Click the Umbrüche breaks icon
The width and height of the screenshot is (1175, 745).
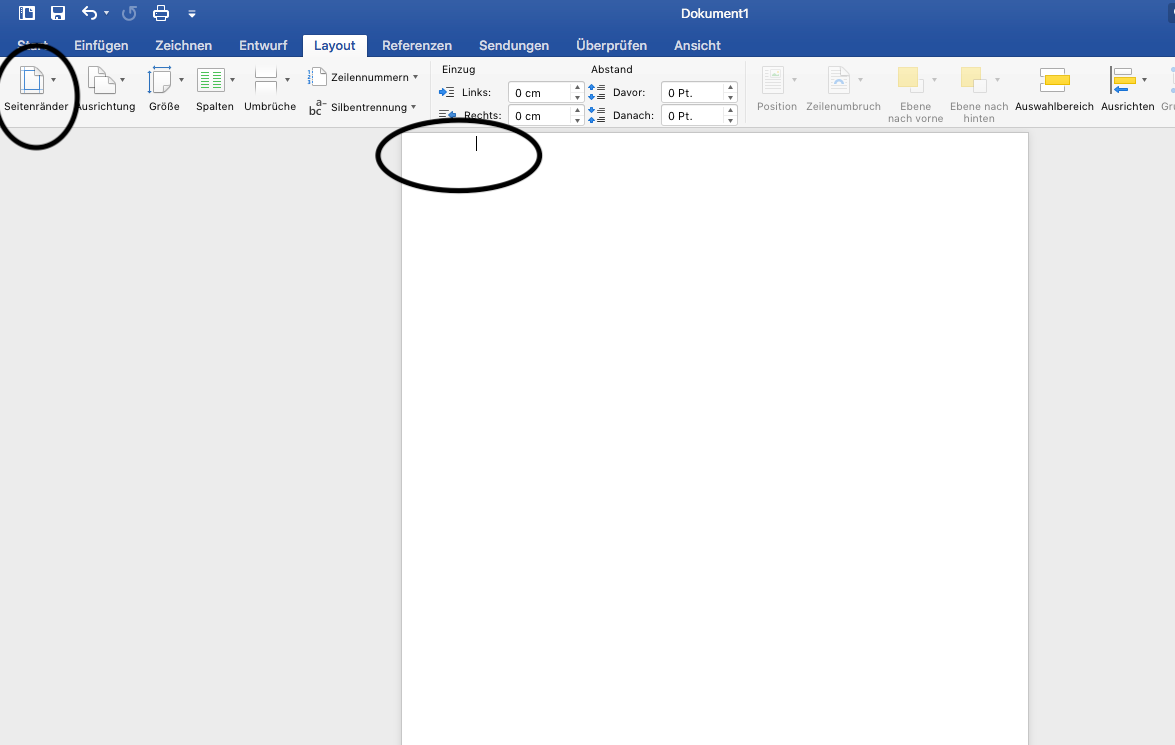click(266, 80)
